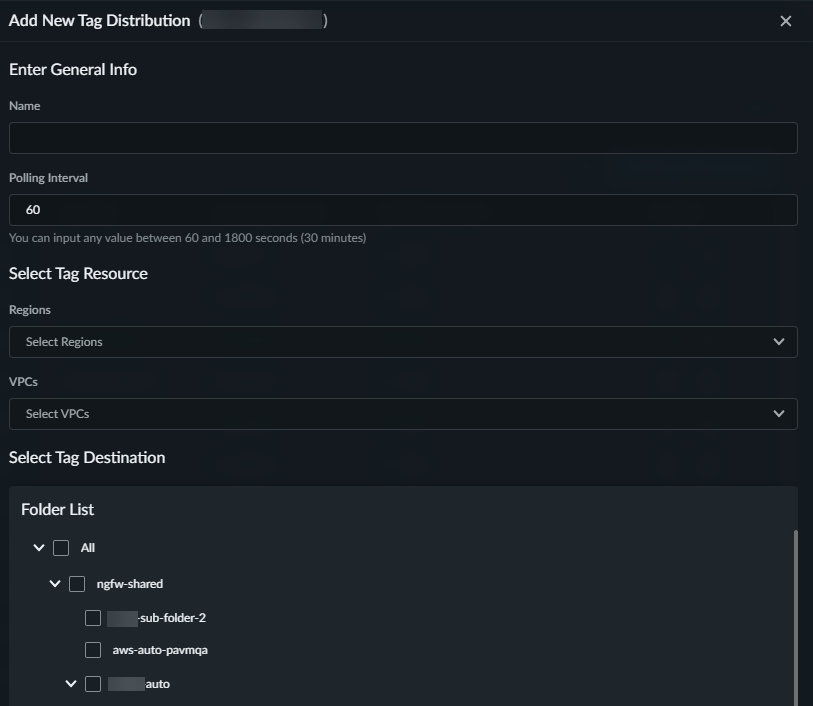
Task: Check the sub-folder-2 checkbox
Action: point(93,618)
